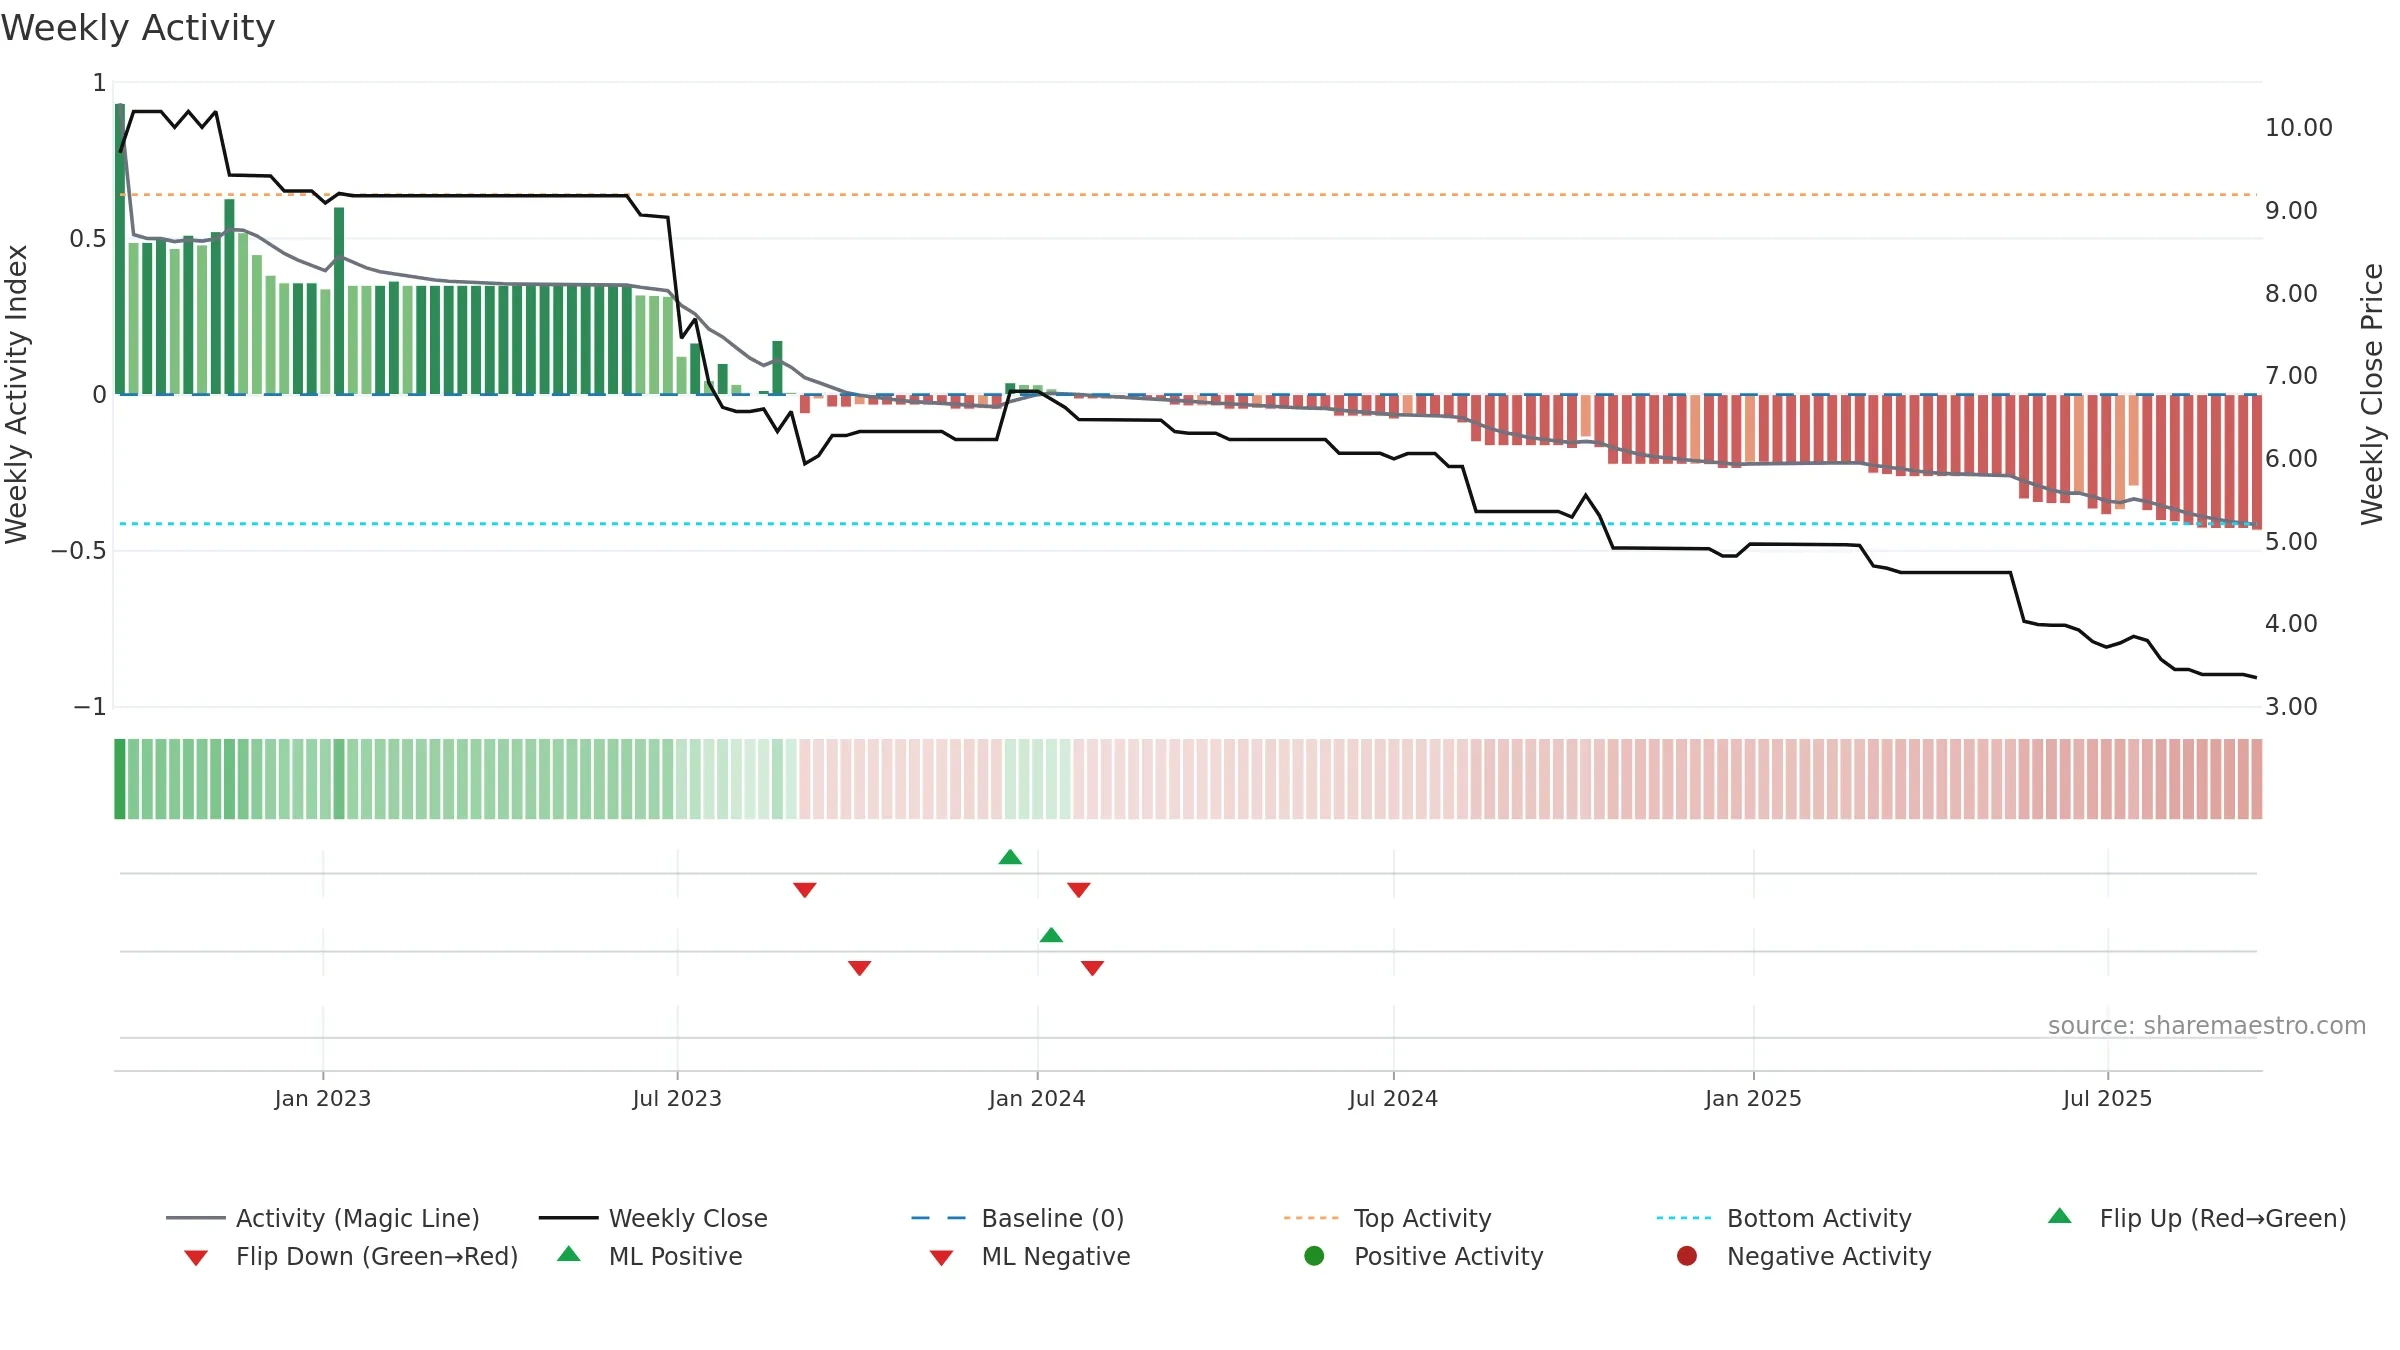Click the red Flip Down legend triangle icon
This screenshot has width=2400, height=1350.
196,1258
